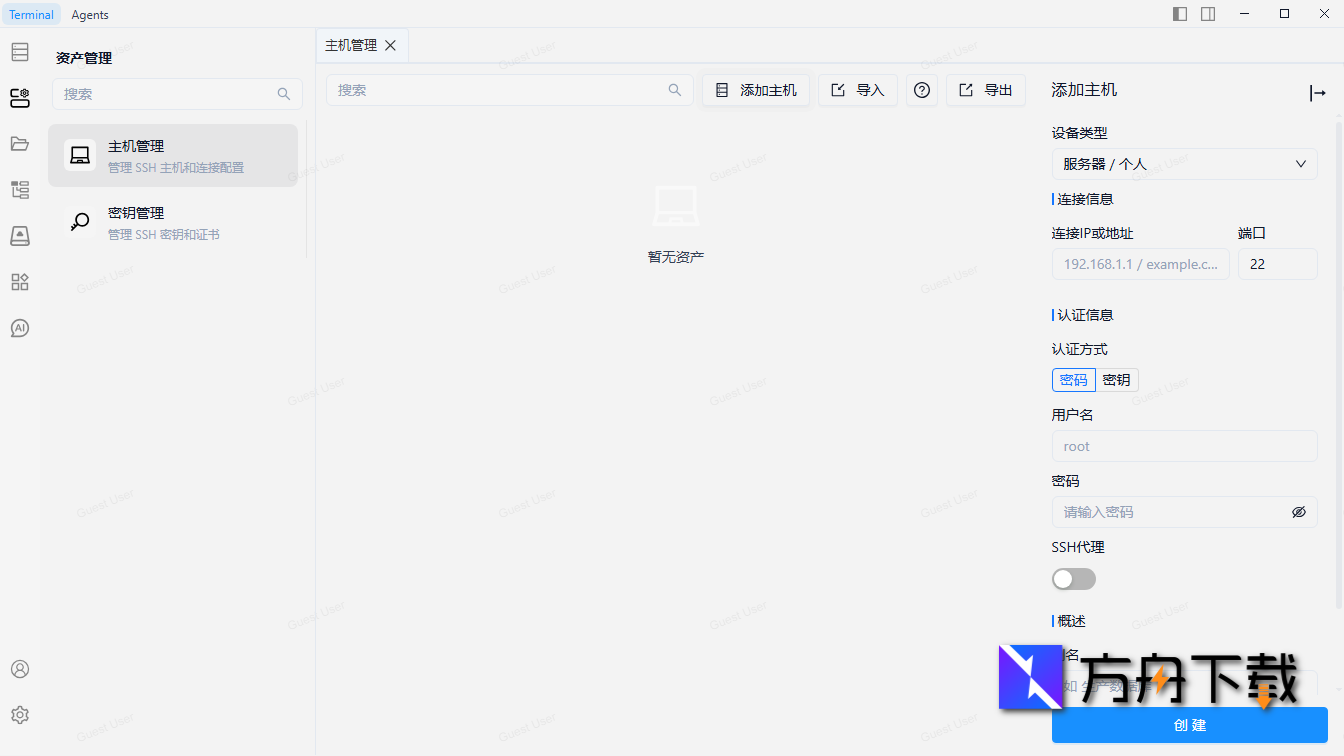Image resolution: width=1344 pixels, height=756 pixels.
Task: Select 密钥 authentication method
Action: coord(1117,380)
